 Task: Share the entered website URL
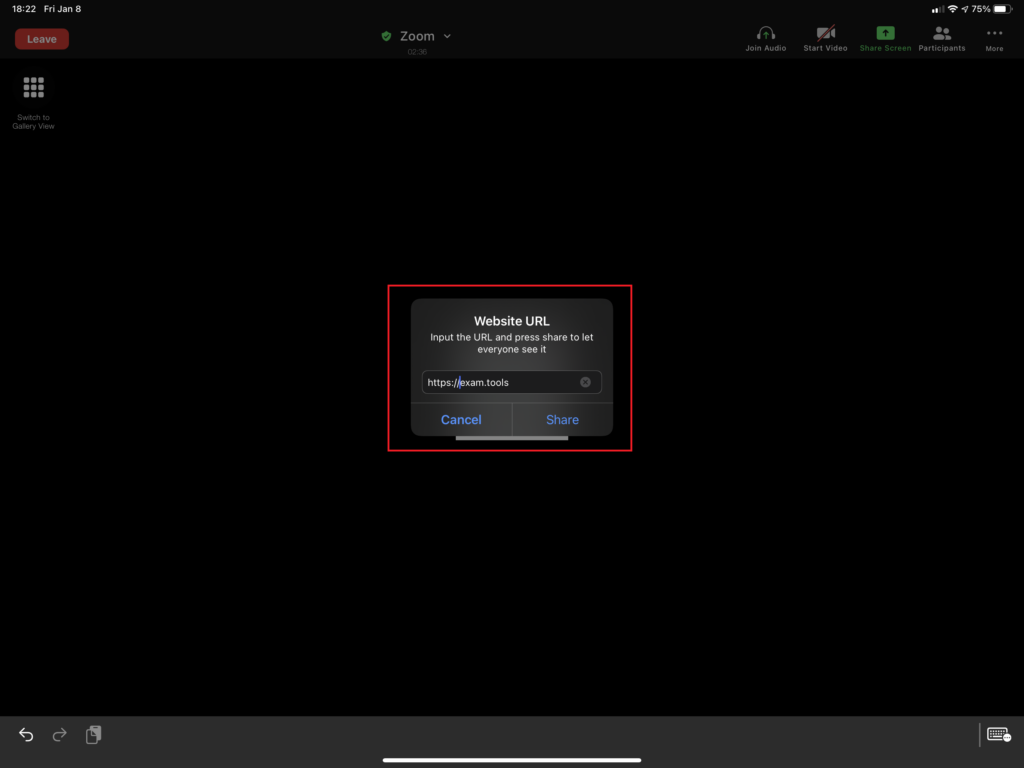pyautogui.click(x=562, y=419)
